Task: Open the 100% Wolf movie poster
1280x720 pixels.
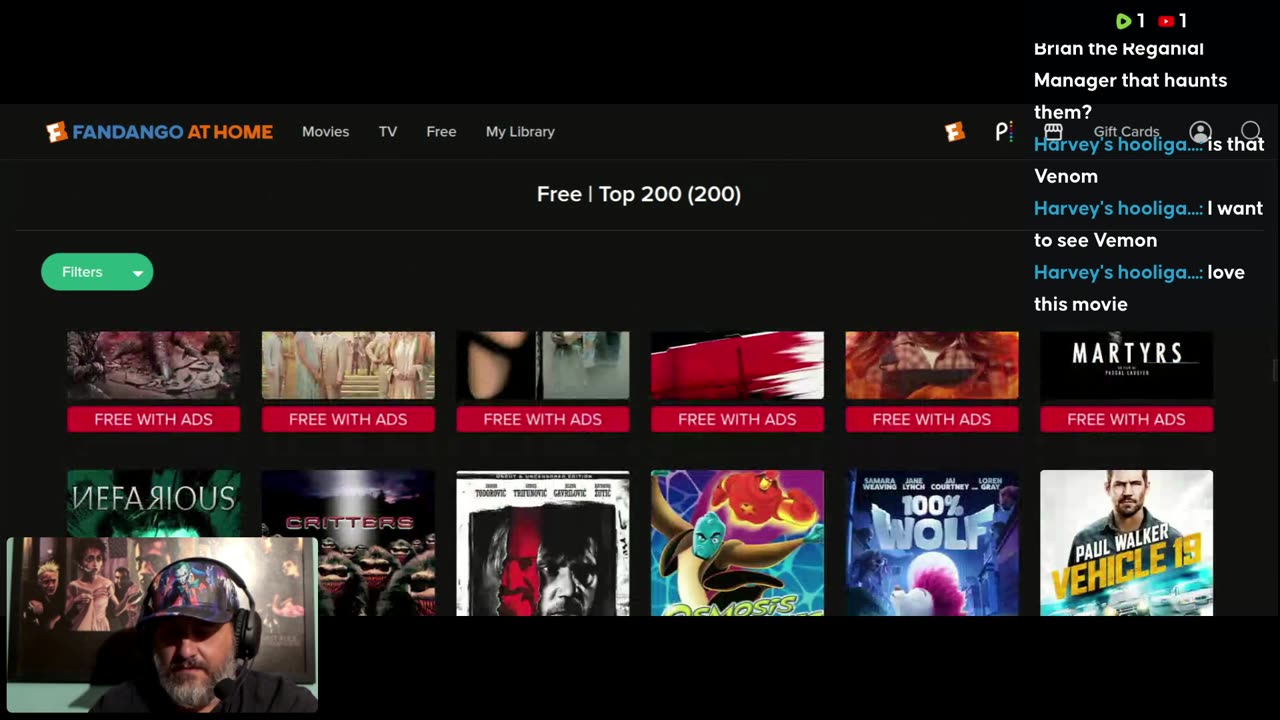Action: click(932, 543)
